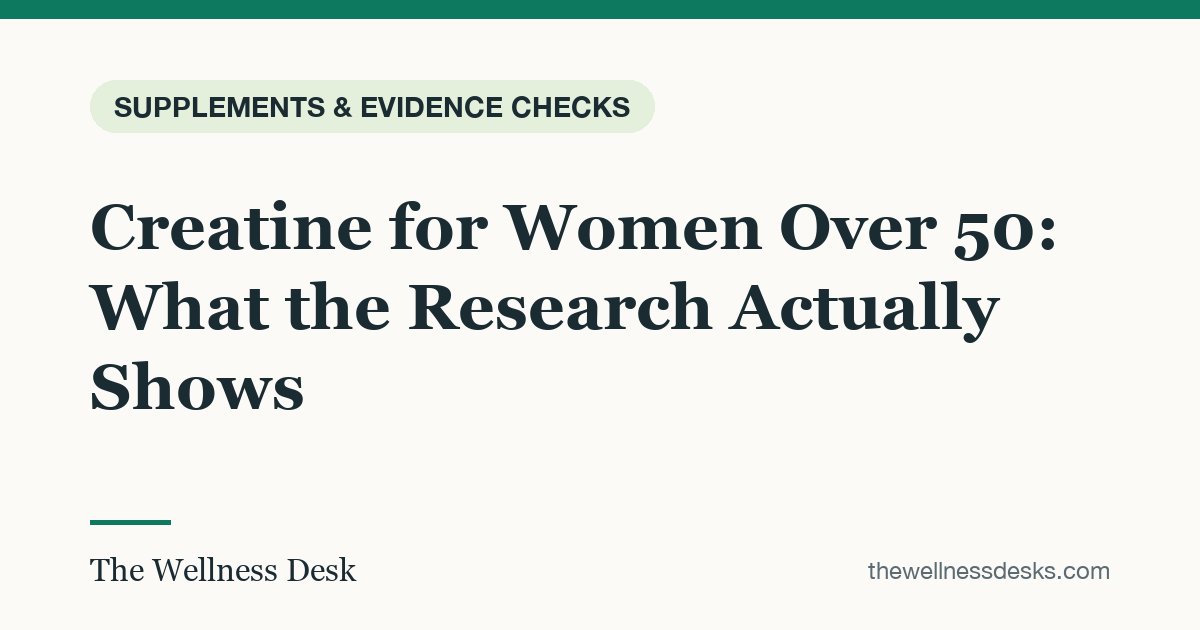1200x630 pixels.
Task: Select The Wellness Desk site name
Action: click(x=223, y=571)
